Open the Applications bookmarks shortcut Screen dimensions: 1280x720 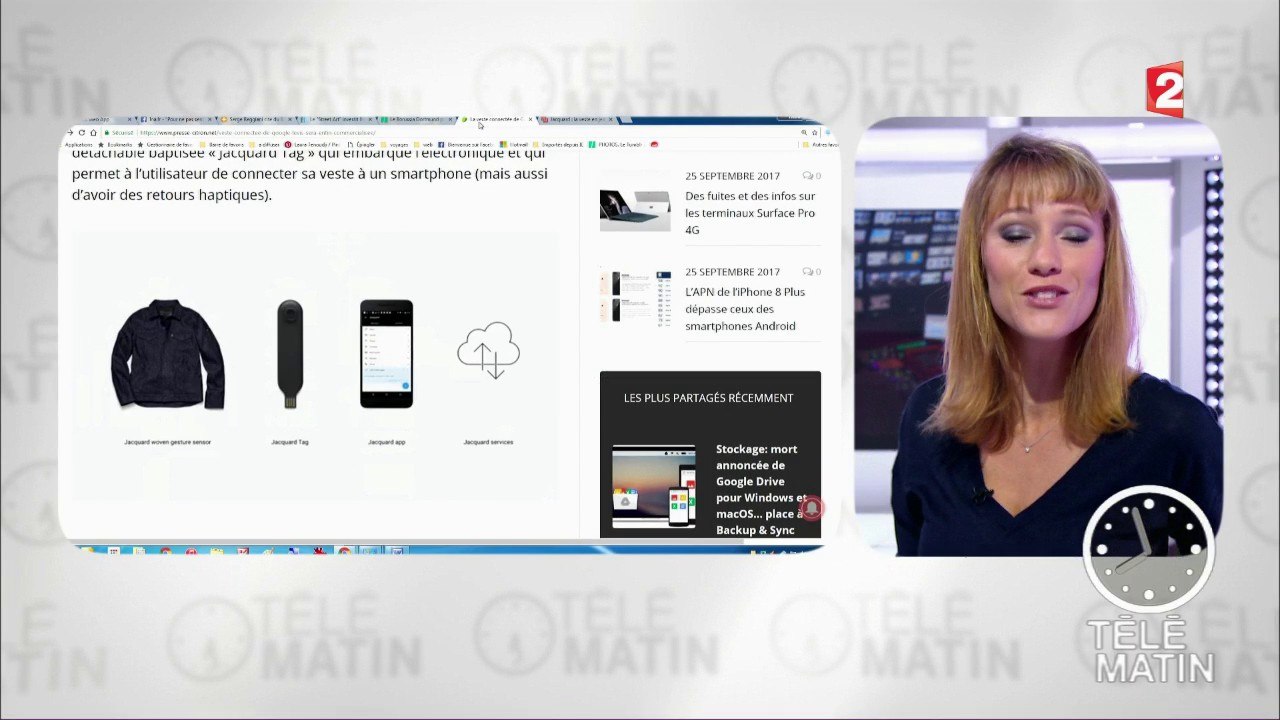coord(79,144)
